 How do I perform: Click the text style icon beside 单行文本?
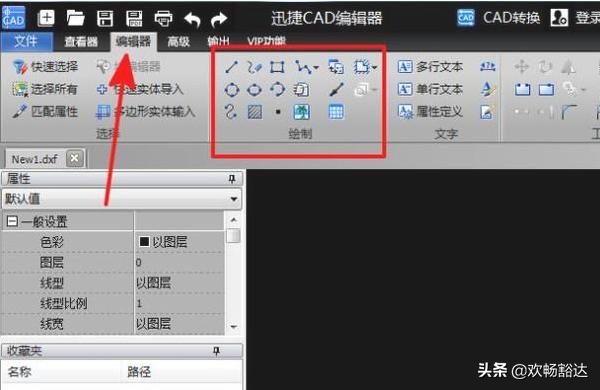pyautogui.click(x=487, y=90)
